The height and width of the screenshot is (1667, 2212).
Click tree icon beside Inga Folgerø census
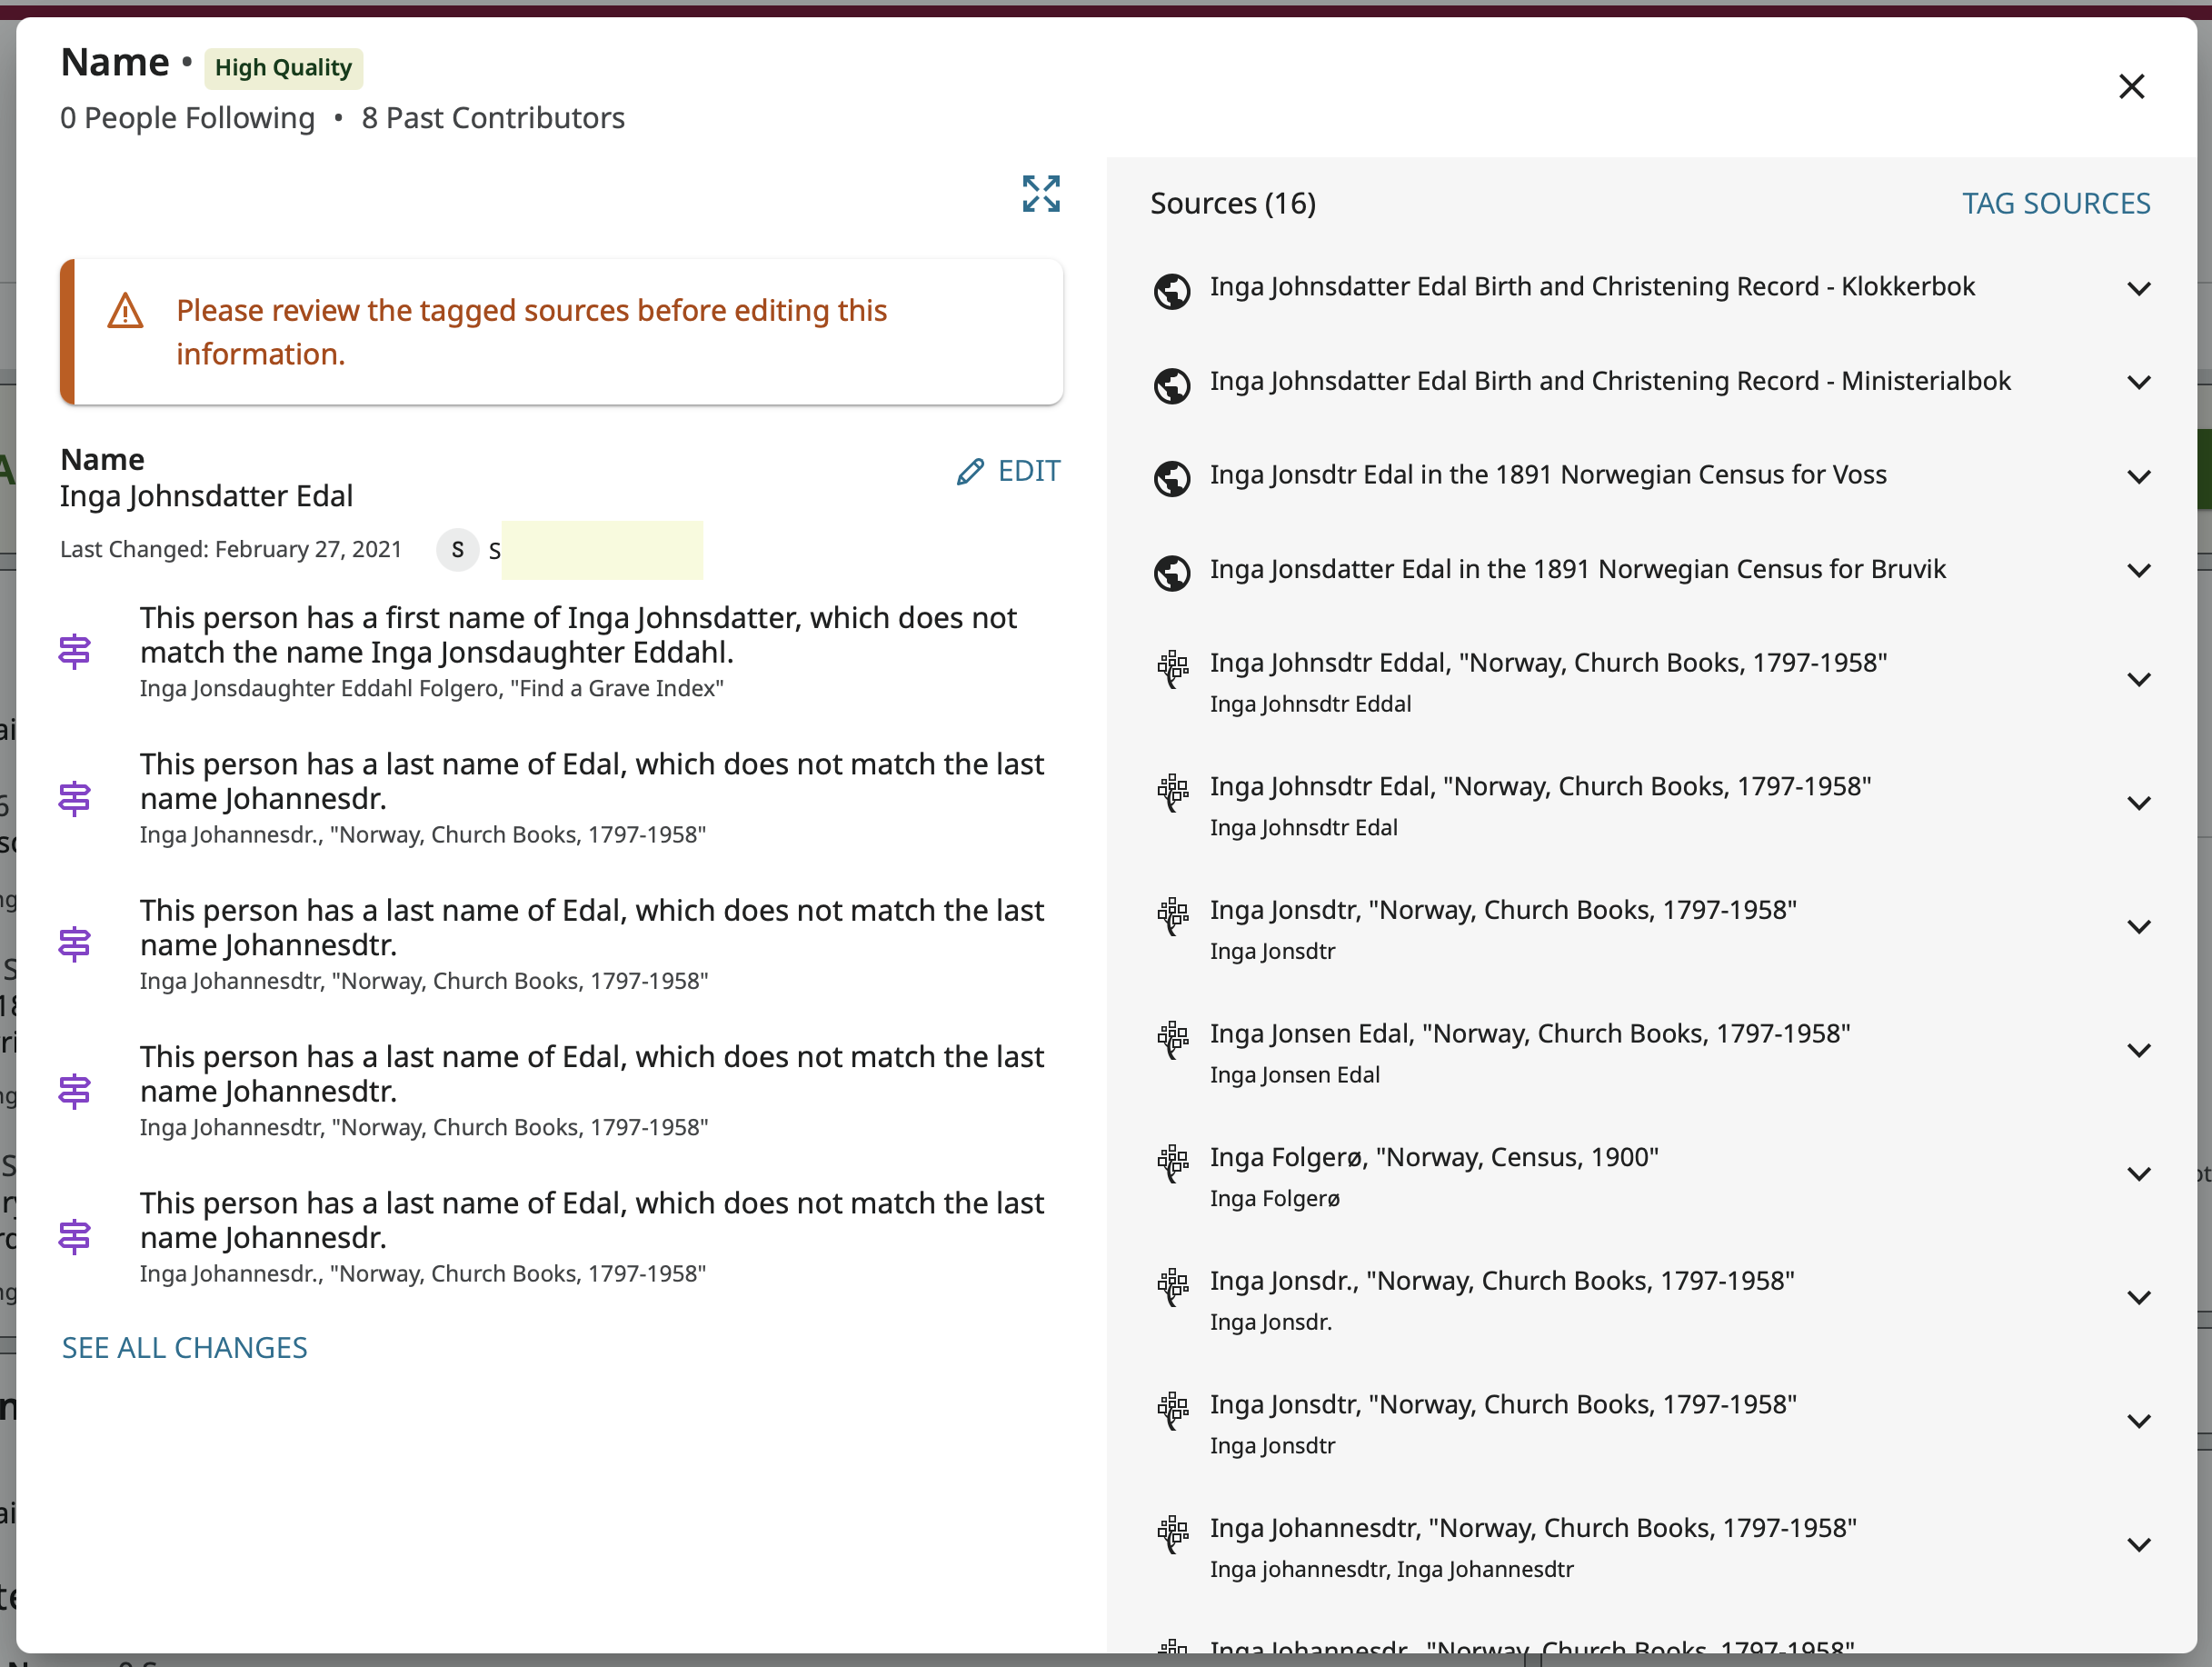pyautogui.click(x=1171, y=1162)
